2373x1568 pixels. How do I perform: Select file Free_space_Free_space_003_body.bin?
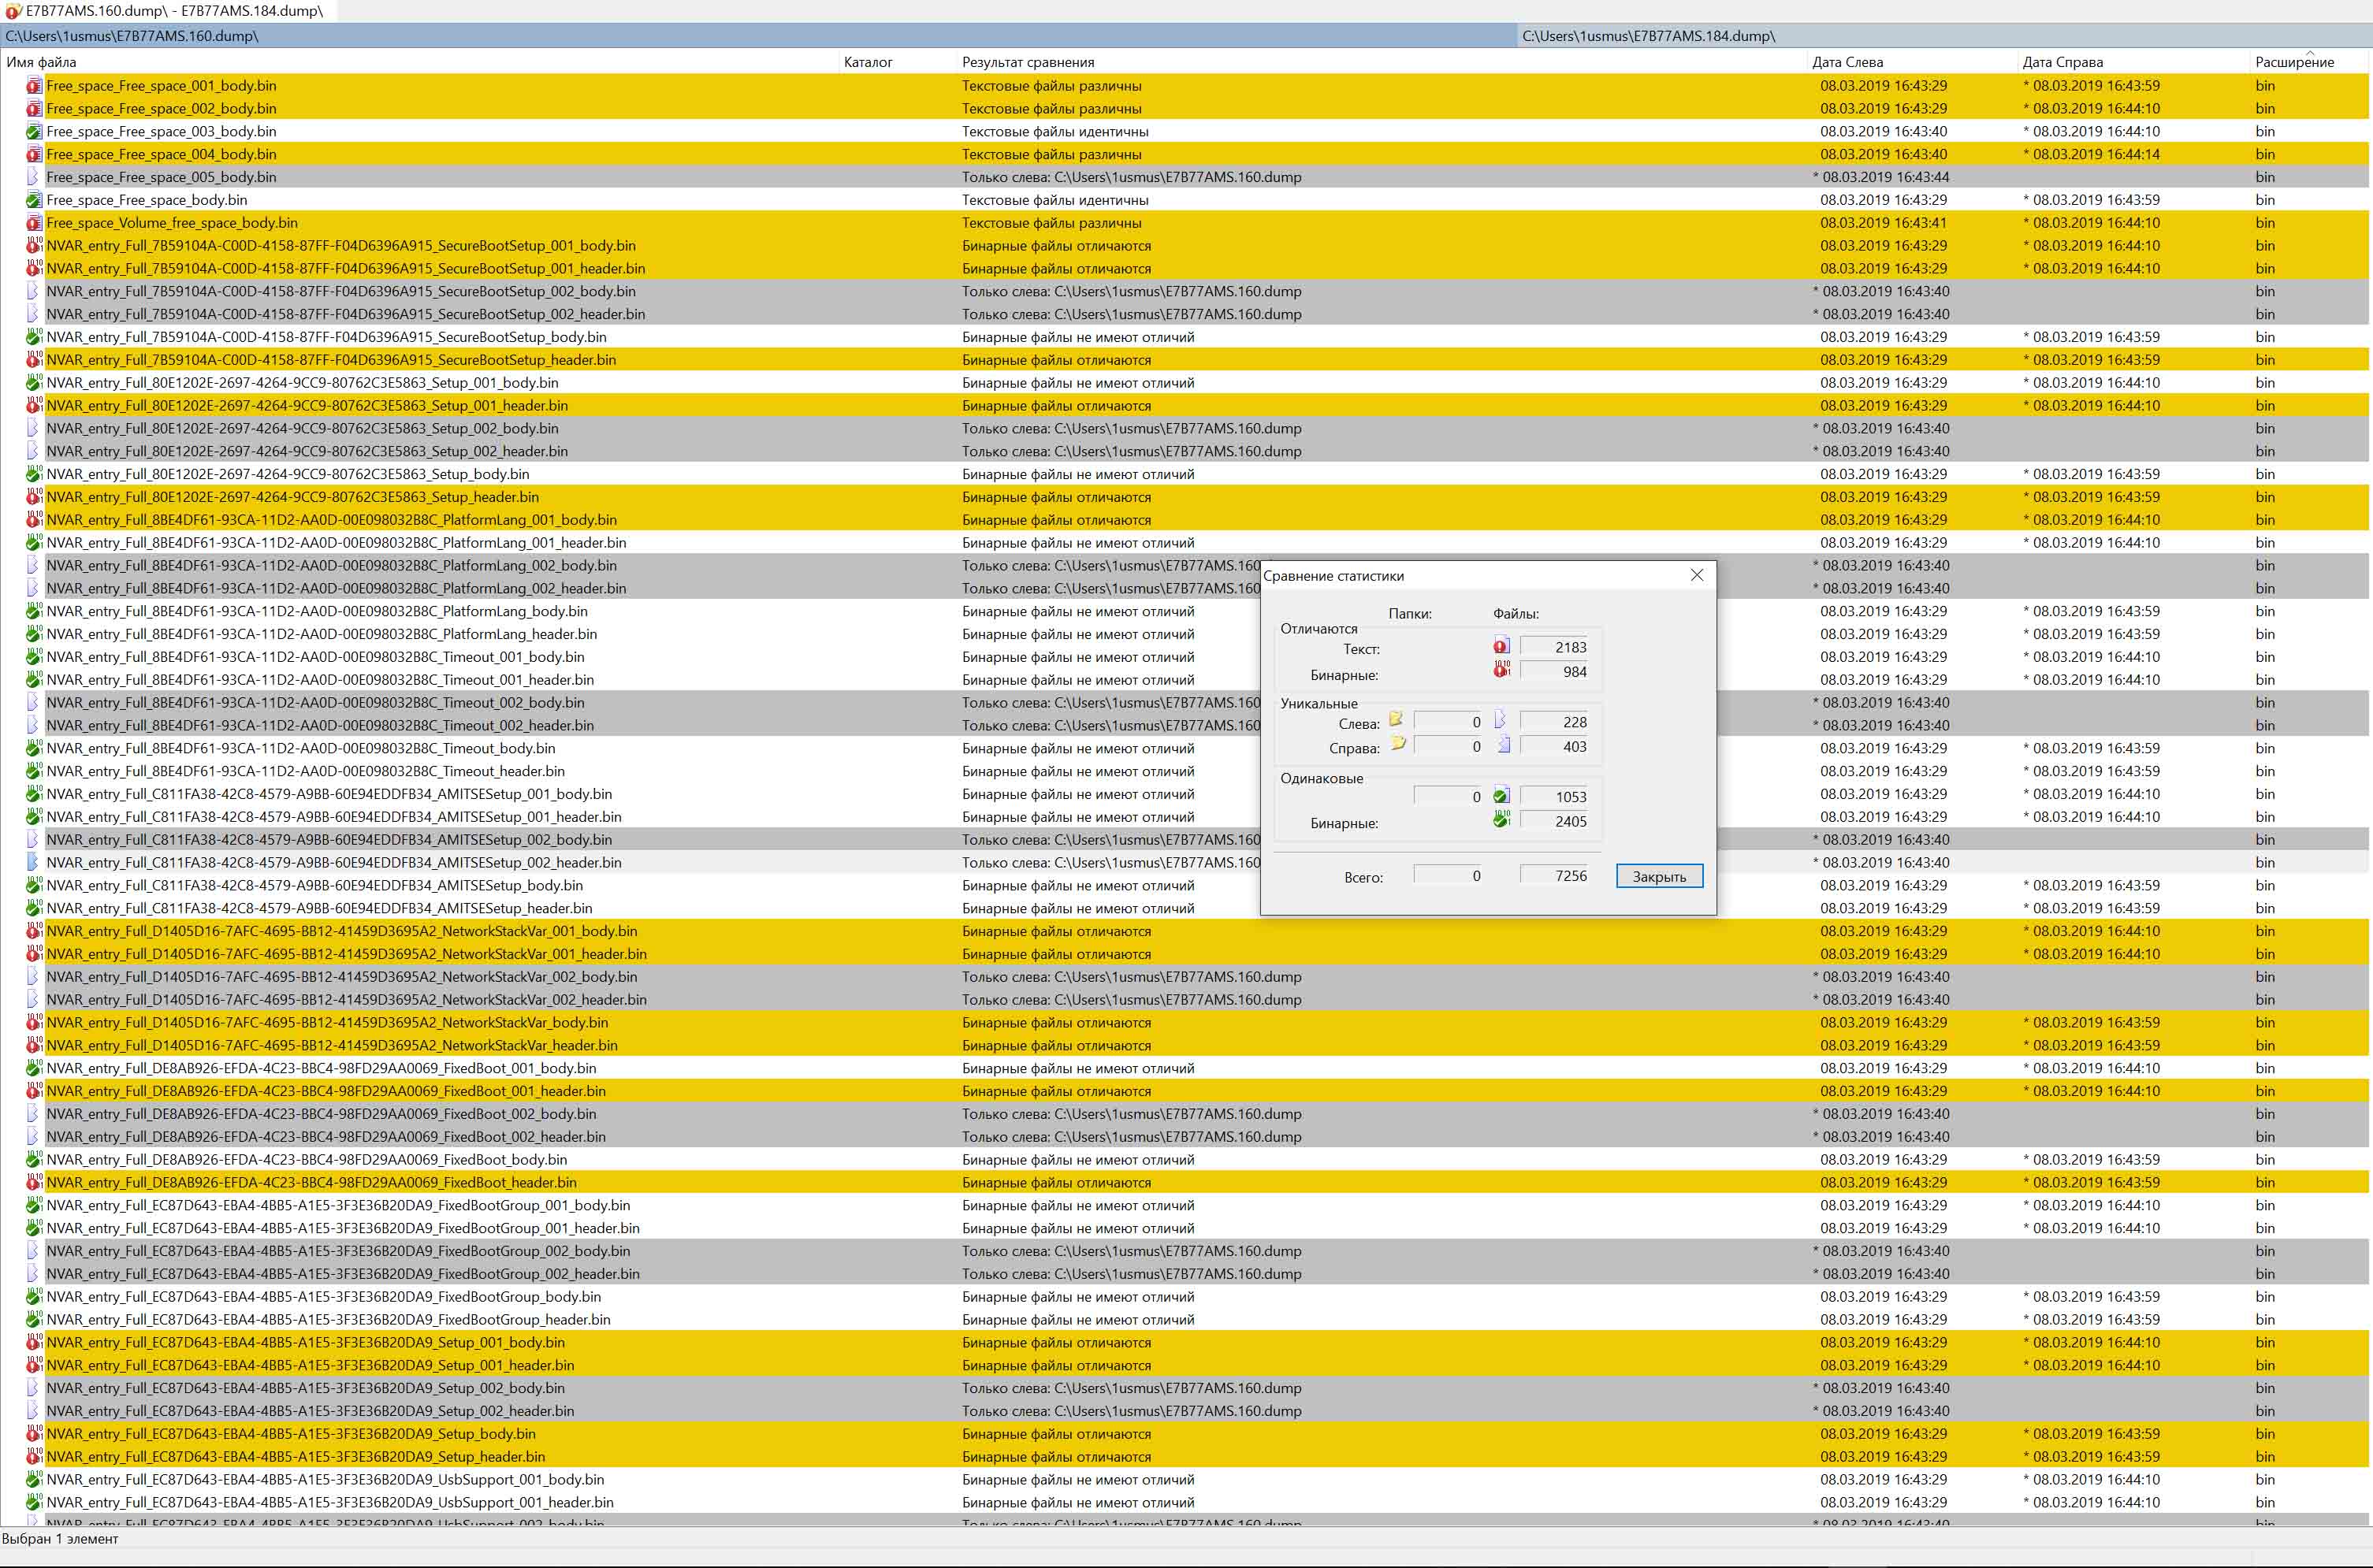point(161,131)
